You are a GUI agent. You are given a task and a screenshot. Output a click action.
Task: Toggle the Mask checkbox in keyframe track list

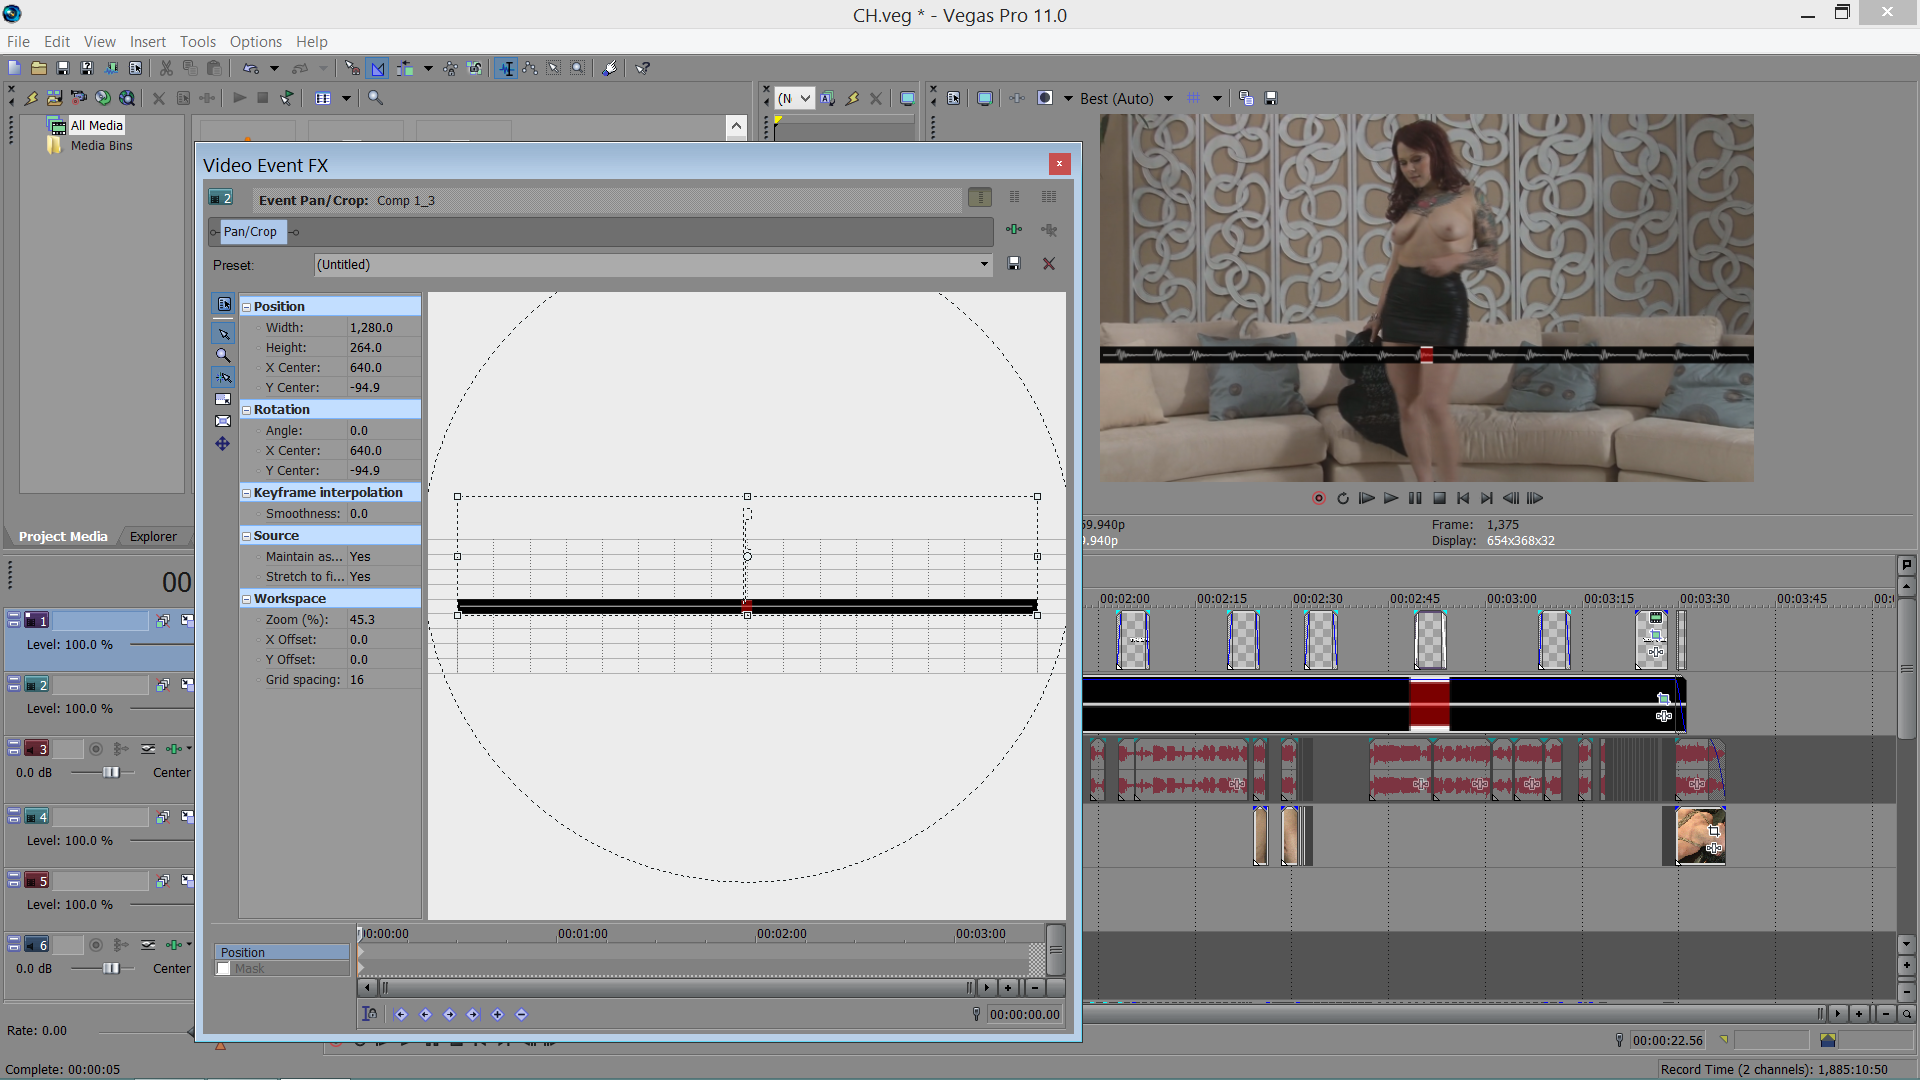click(x=224, y=969)
